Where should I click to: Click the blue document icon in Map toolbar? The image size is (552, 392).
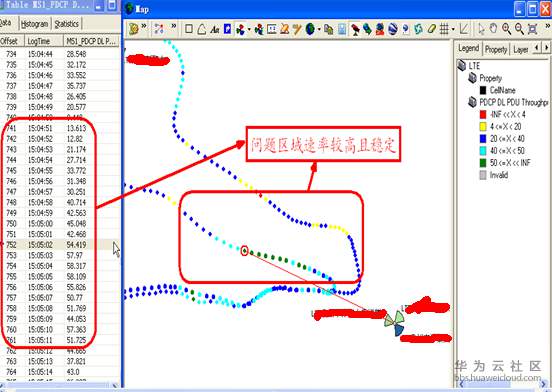click(x=228, y=29)
